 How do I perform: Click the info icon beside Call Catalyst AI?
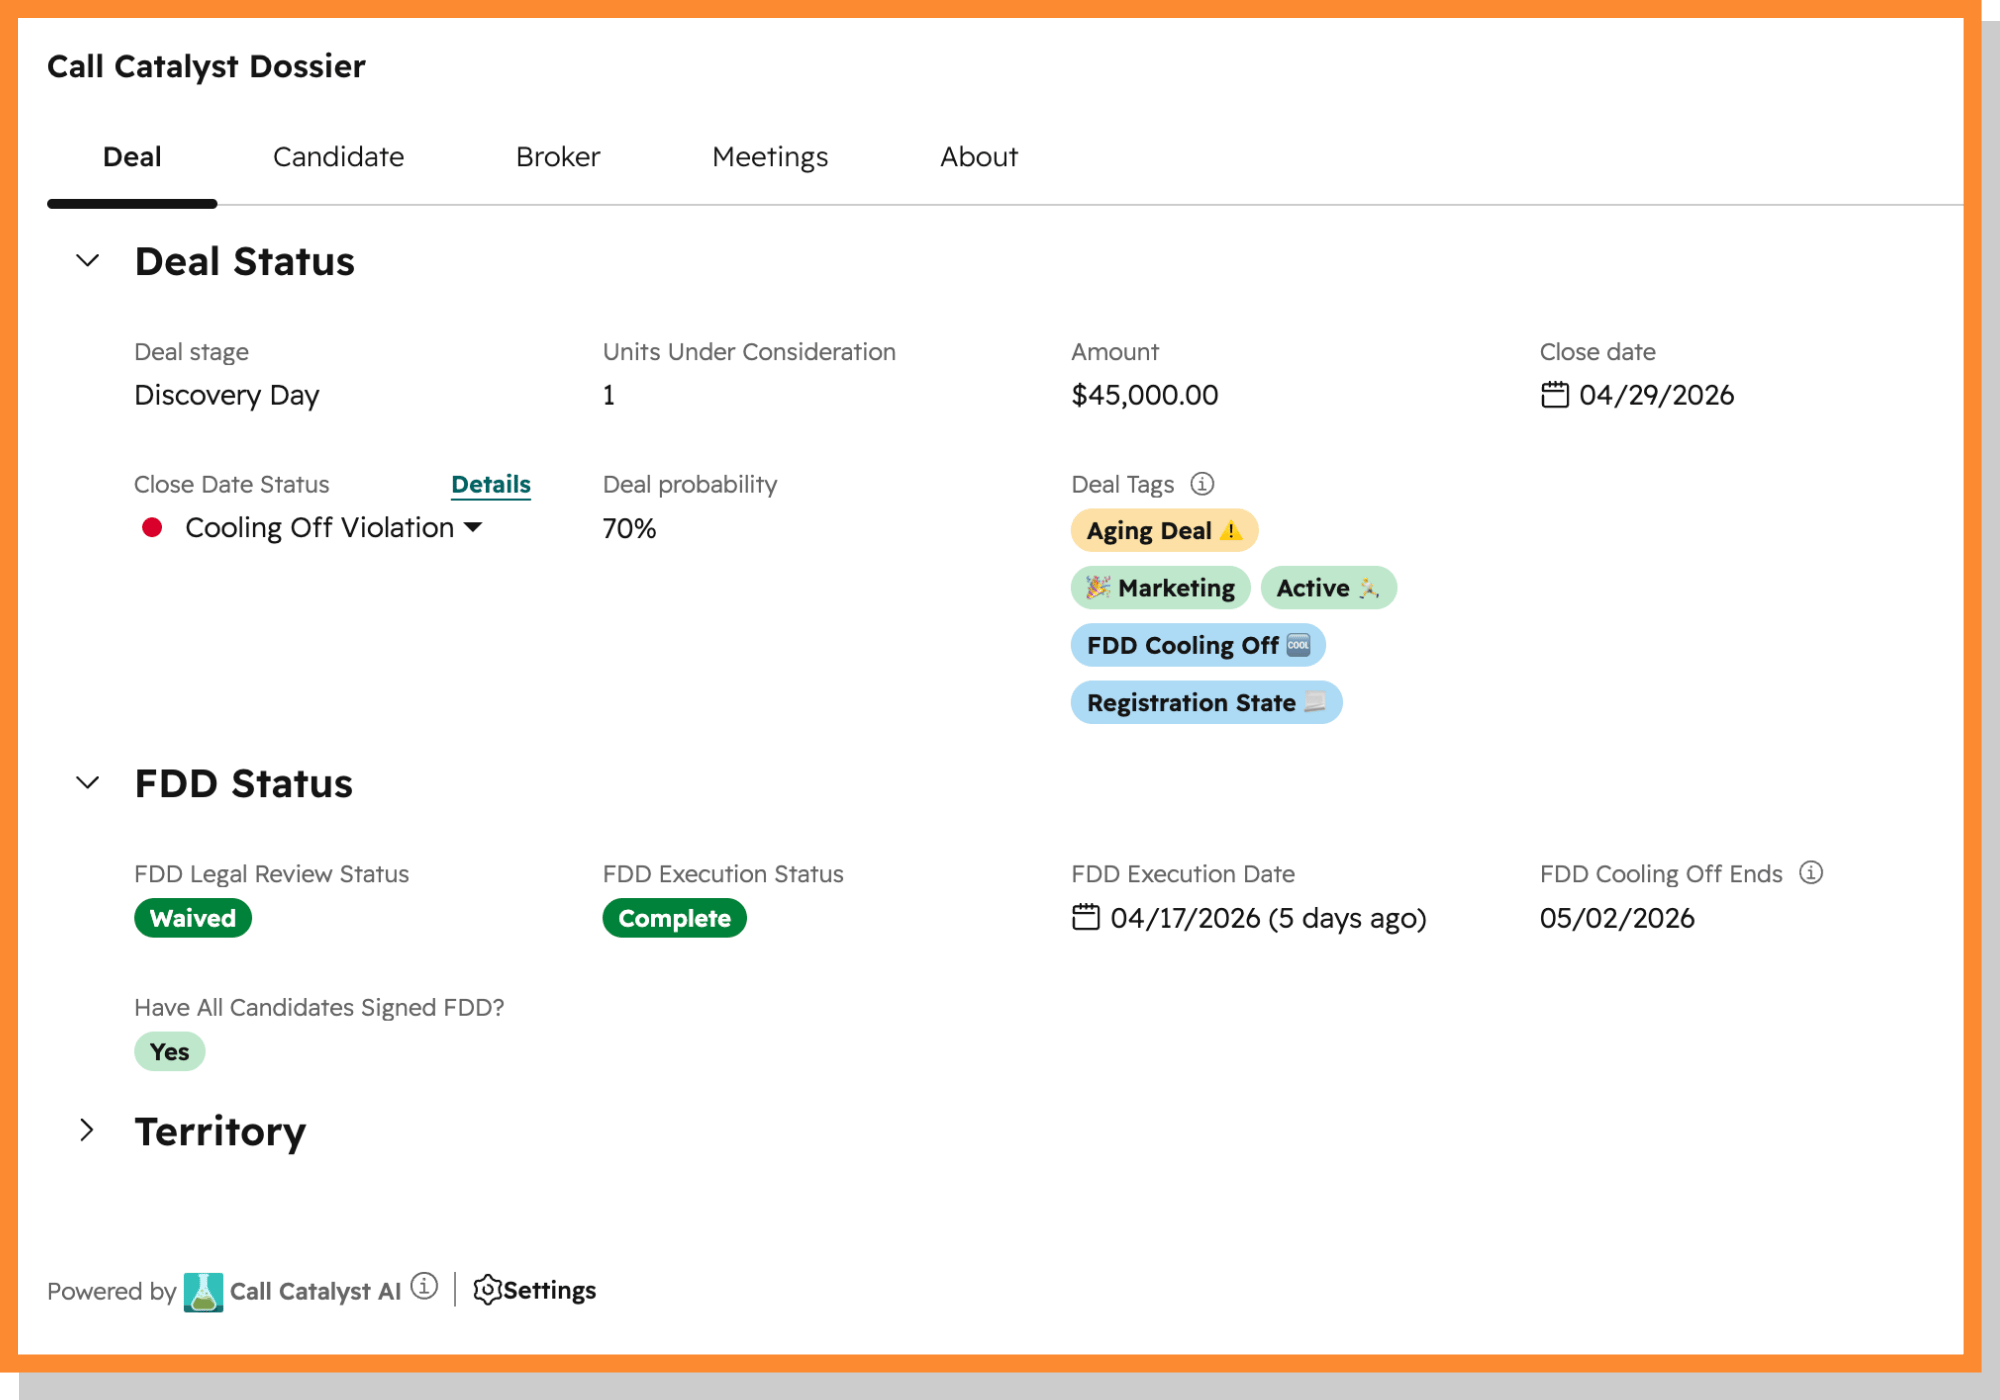point(424,1286)
